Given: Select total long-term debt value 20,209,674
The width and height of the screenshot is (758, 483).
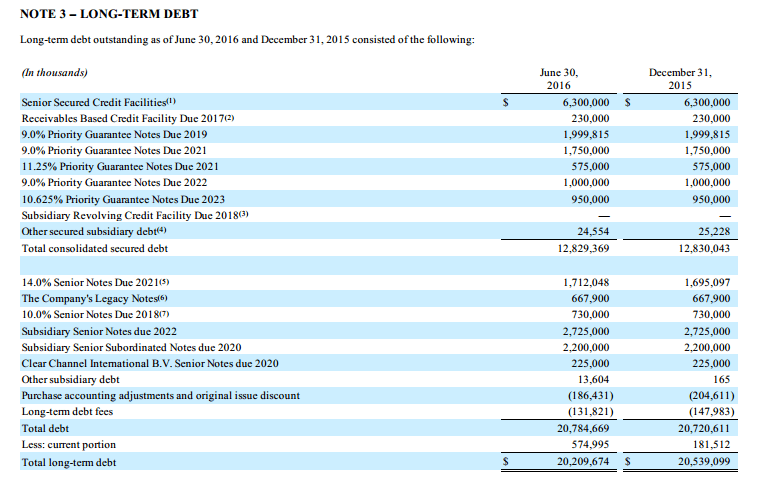Looking at the screenshot, I should (x=583, y=461).
